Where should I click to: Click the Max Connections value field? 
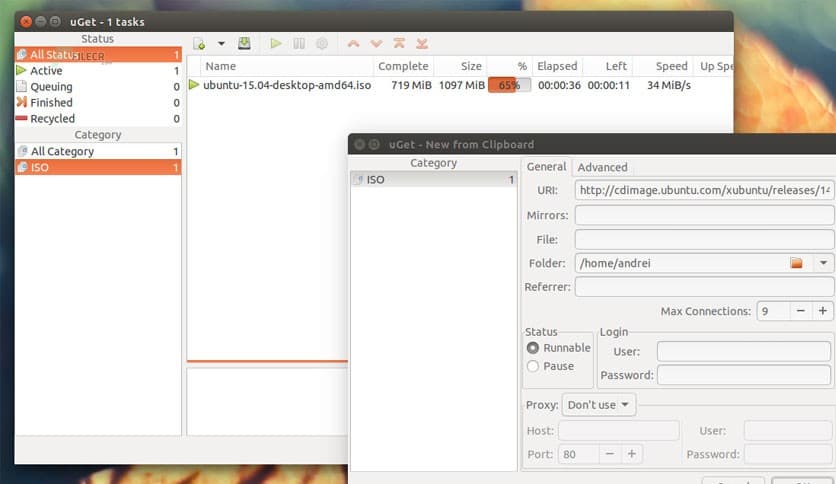[773, 311]
